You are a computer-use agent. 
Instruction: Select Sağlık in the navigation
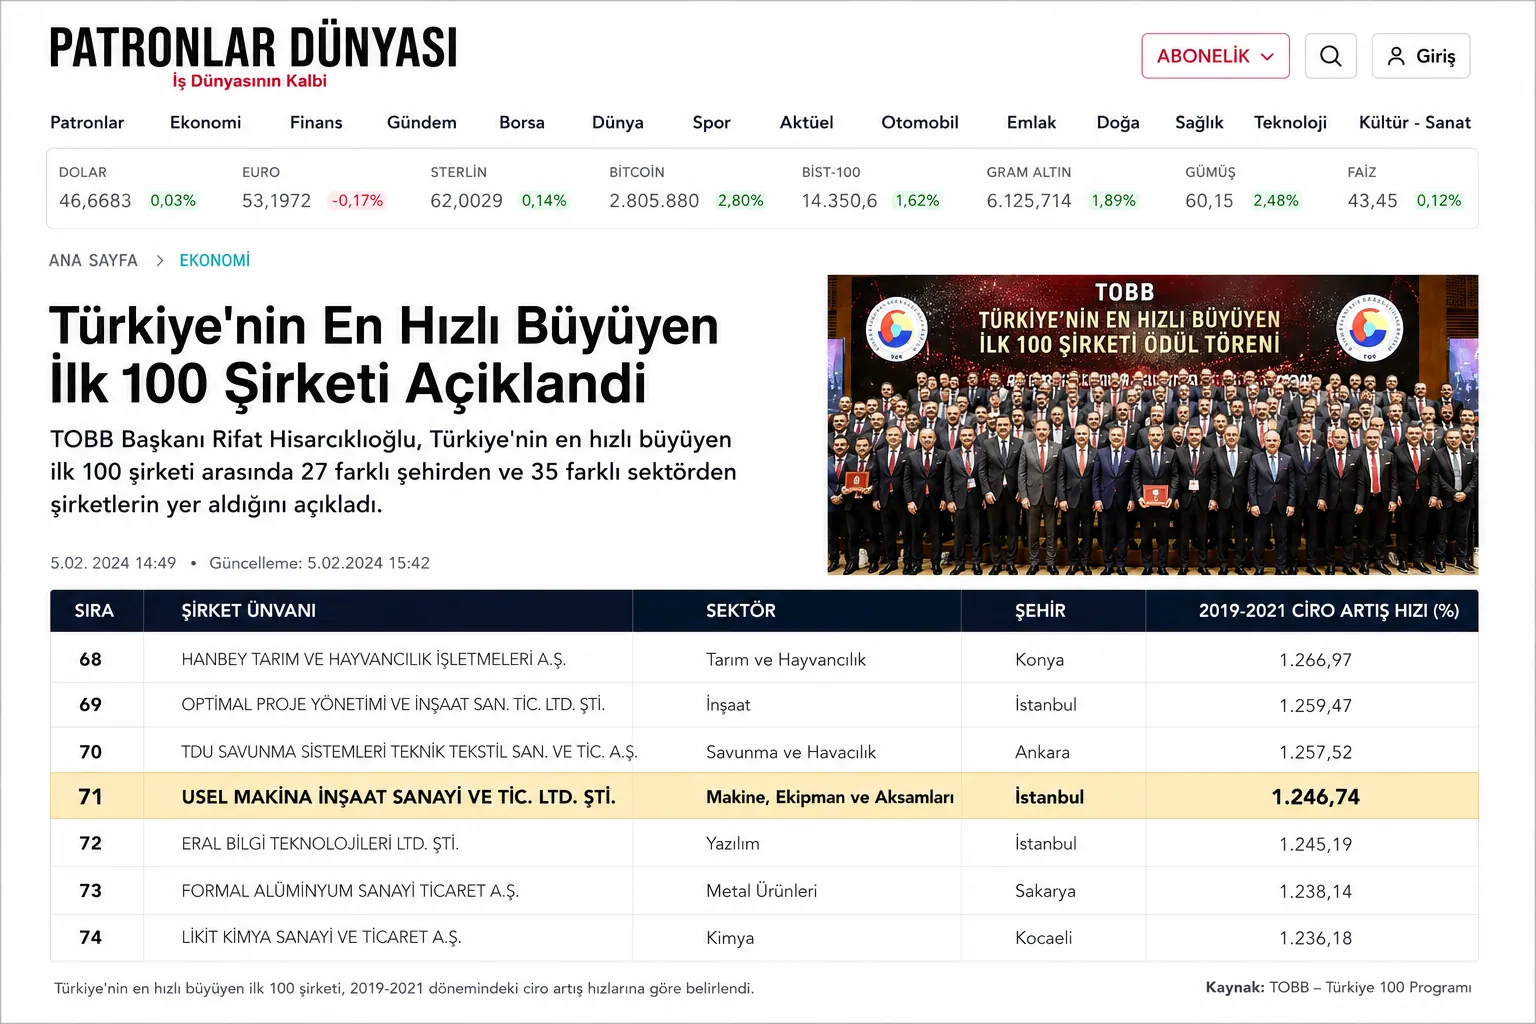click(1199, 122)
